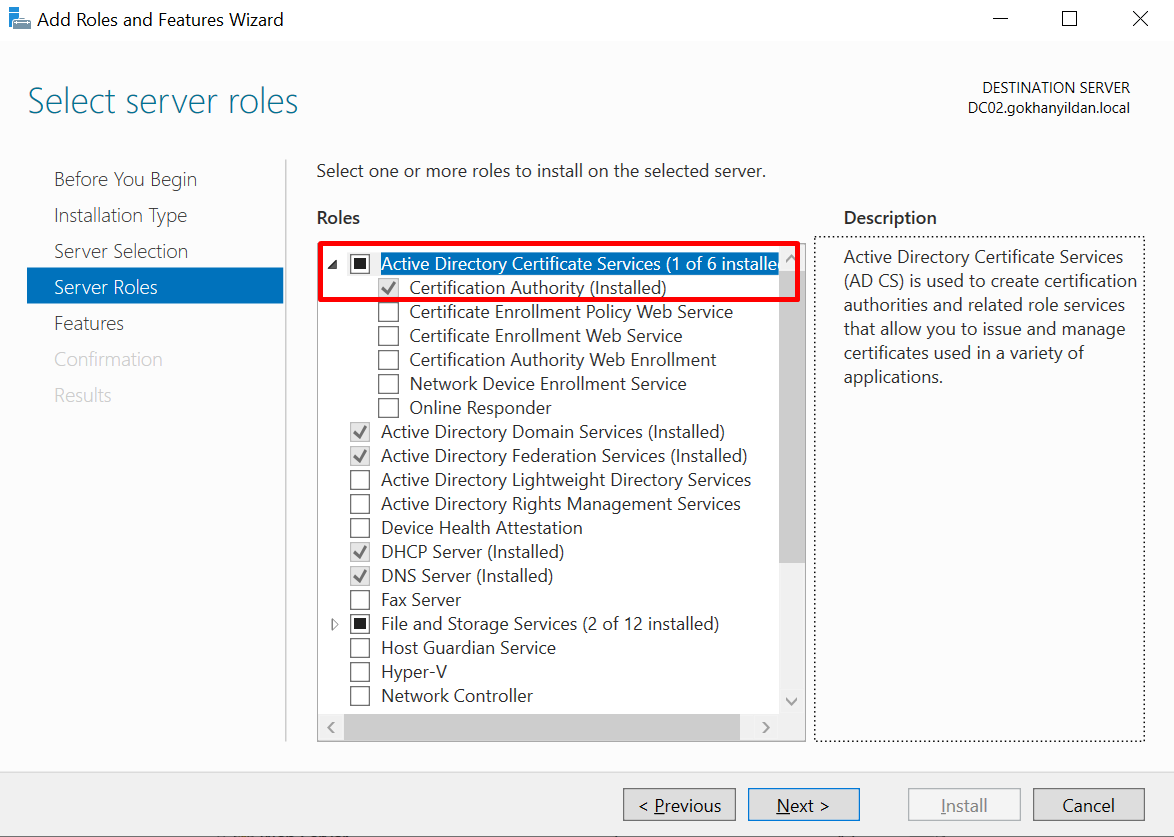The width and height of the screenshot is (1174, 837).
Task: Select Active Directory Federation Services row
Action: coord(564,455)
